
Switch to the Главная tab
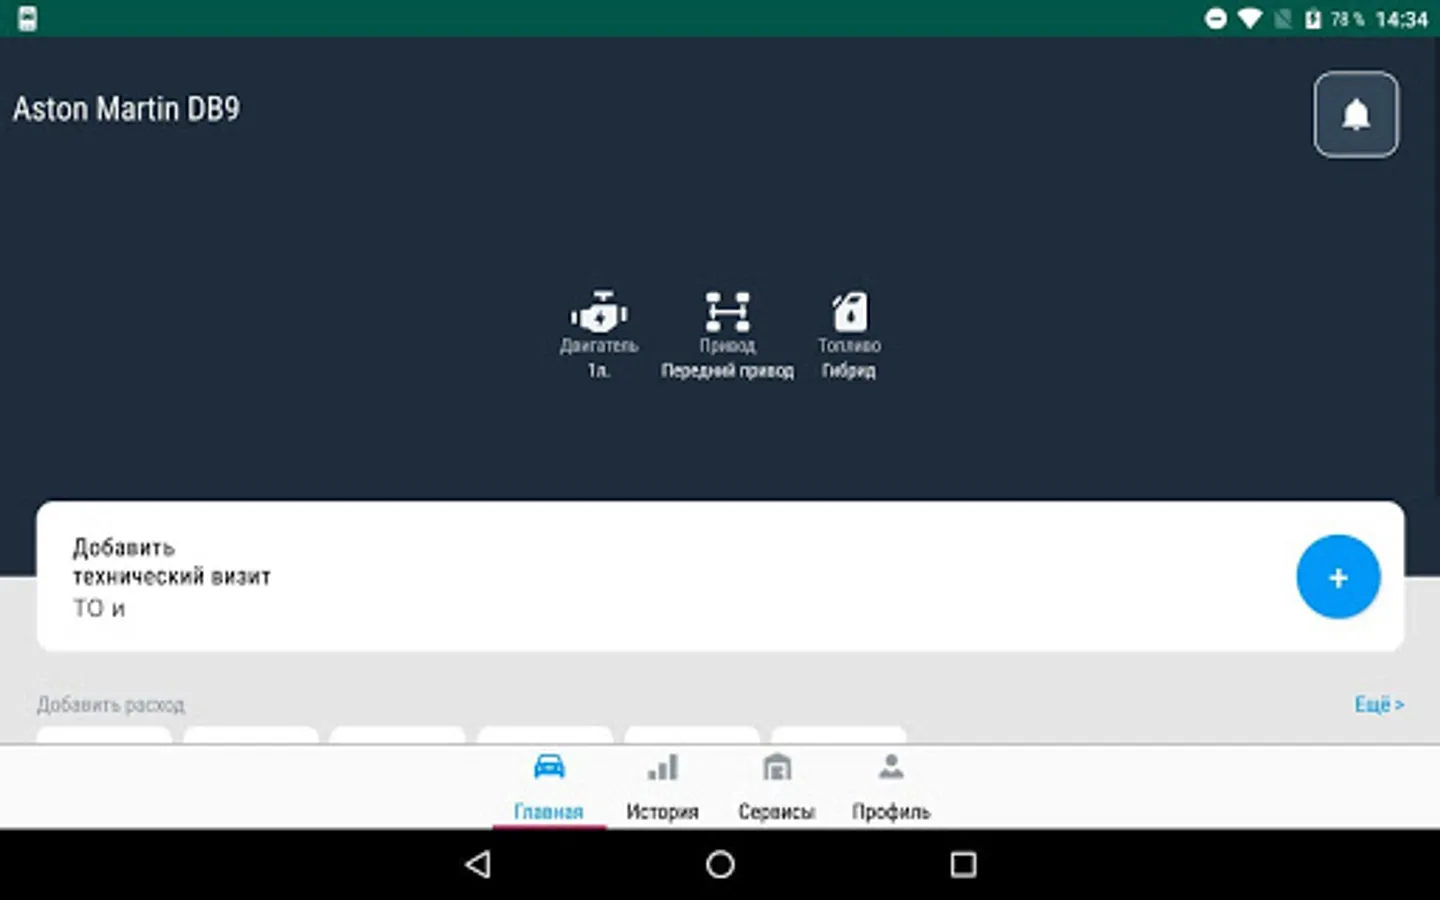click(549, 786)
